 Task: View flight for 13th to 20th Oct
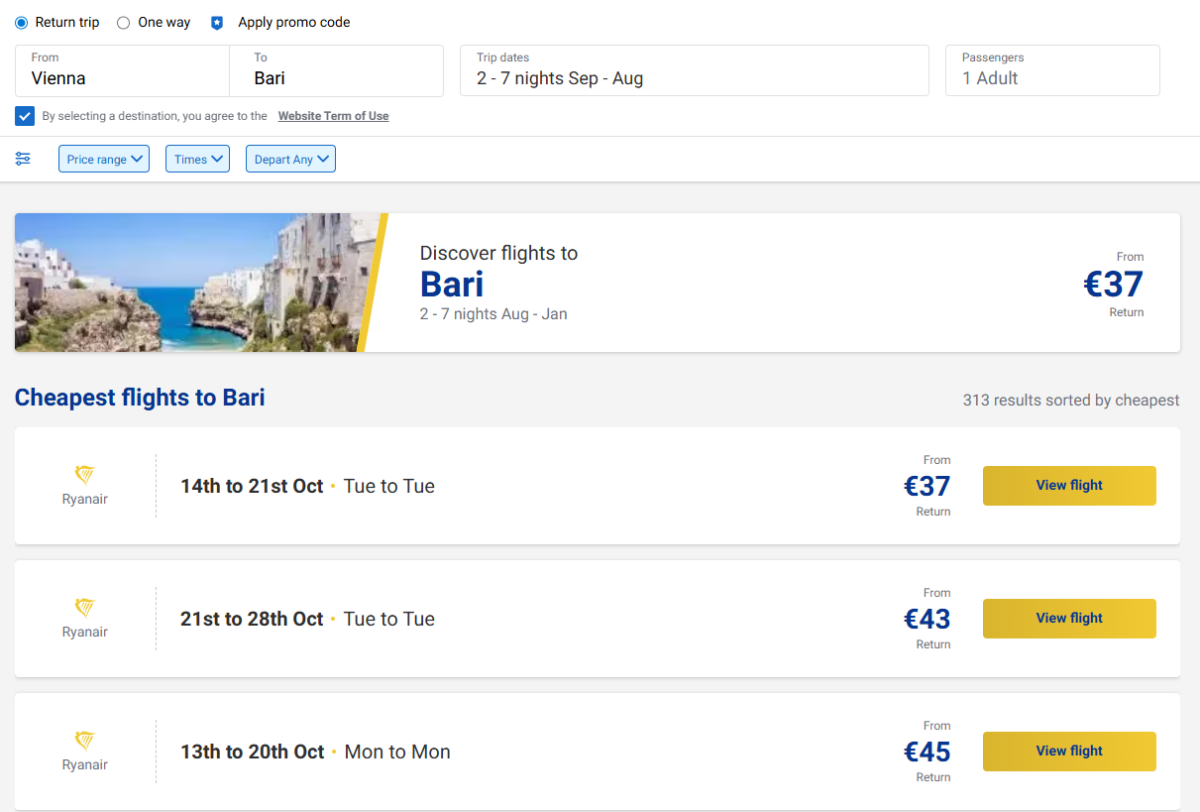pyautogui.click(x=1069, y=752)
